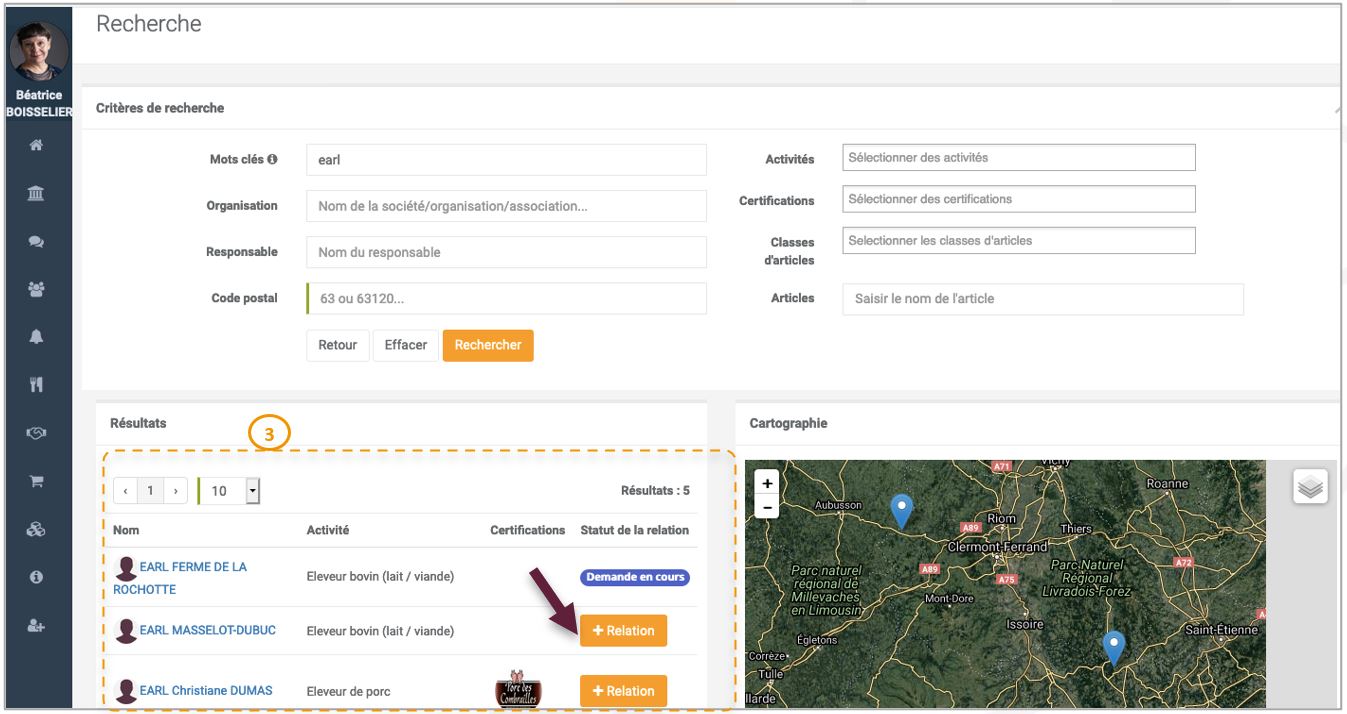Screen dimensions: 1347x714
Task: Open the handshake relations sidebar icon
Action: pos(36,433)
